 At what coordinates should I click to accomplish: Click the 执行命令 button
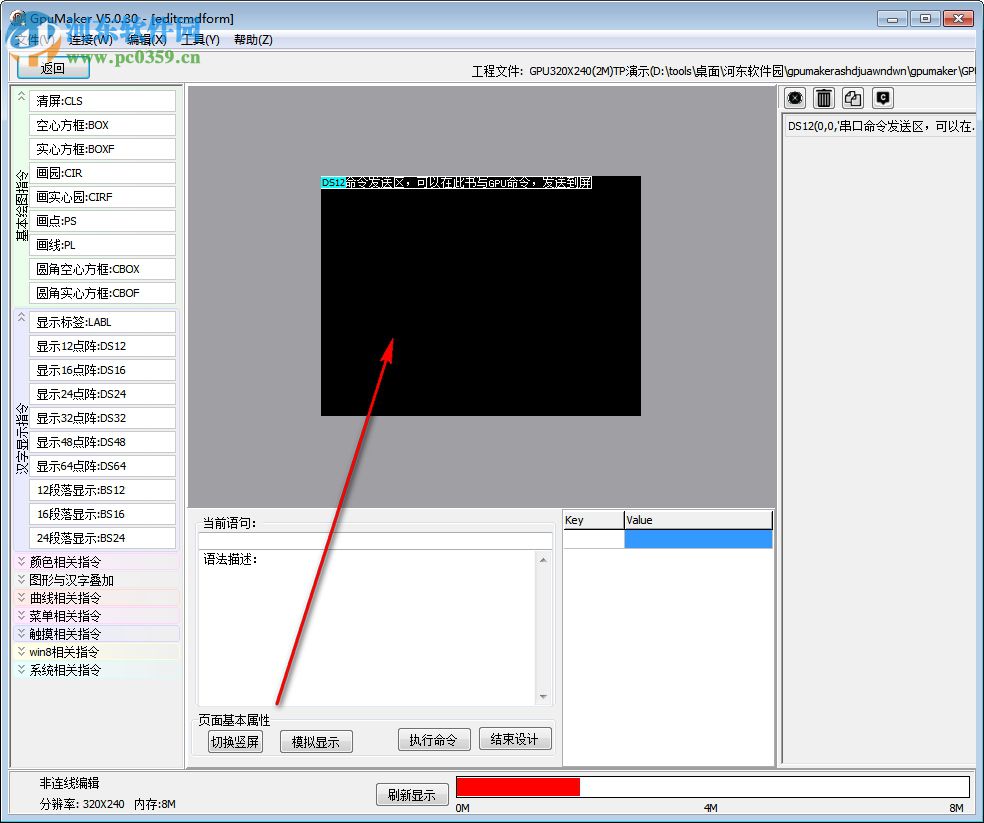coord(434,740)
